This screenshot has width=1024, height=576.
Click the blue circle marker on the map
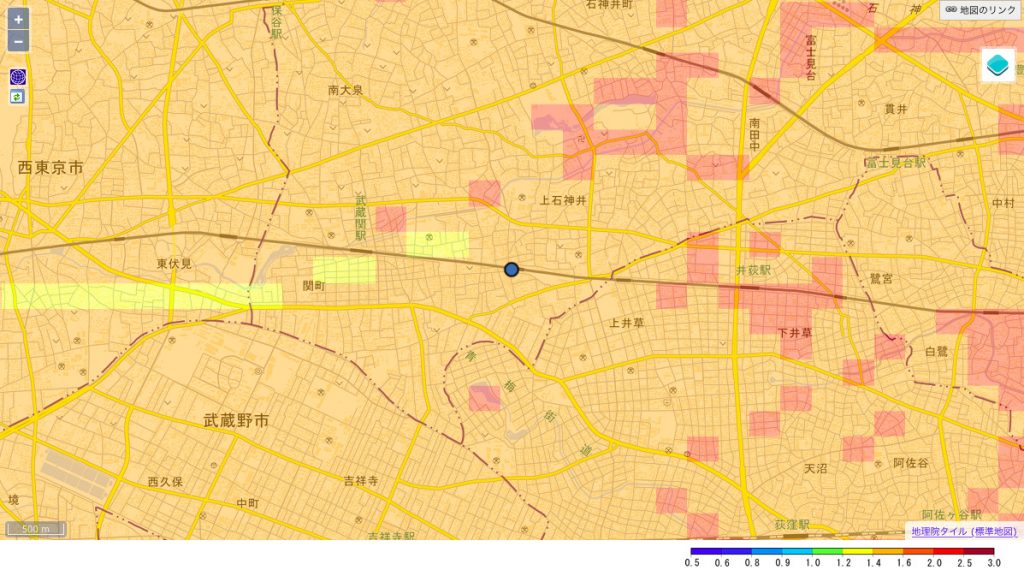pyautogui.click(x=512, y=269)
